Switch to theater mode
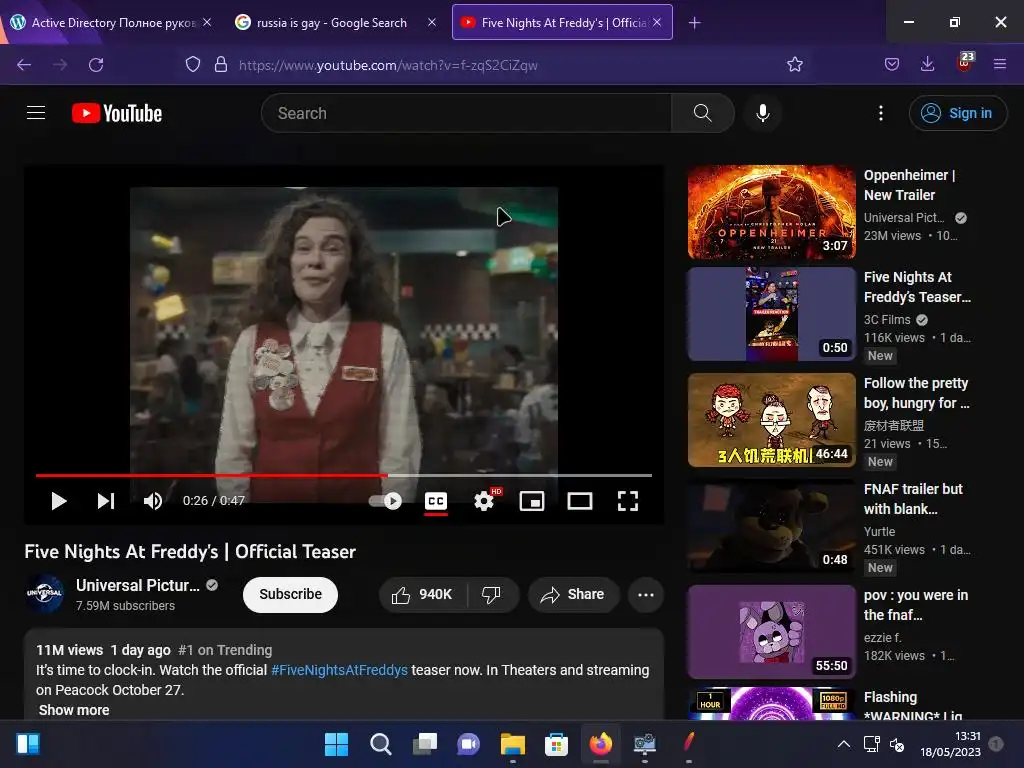The image size is (1024, 768). (580, 501)
